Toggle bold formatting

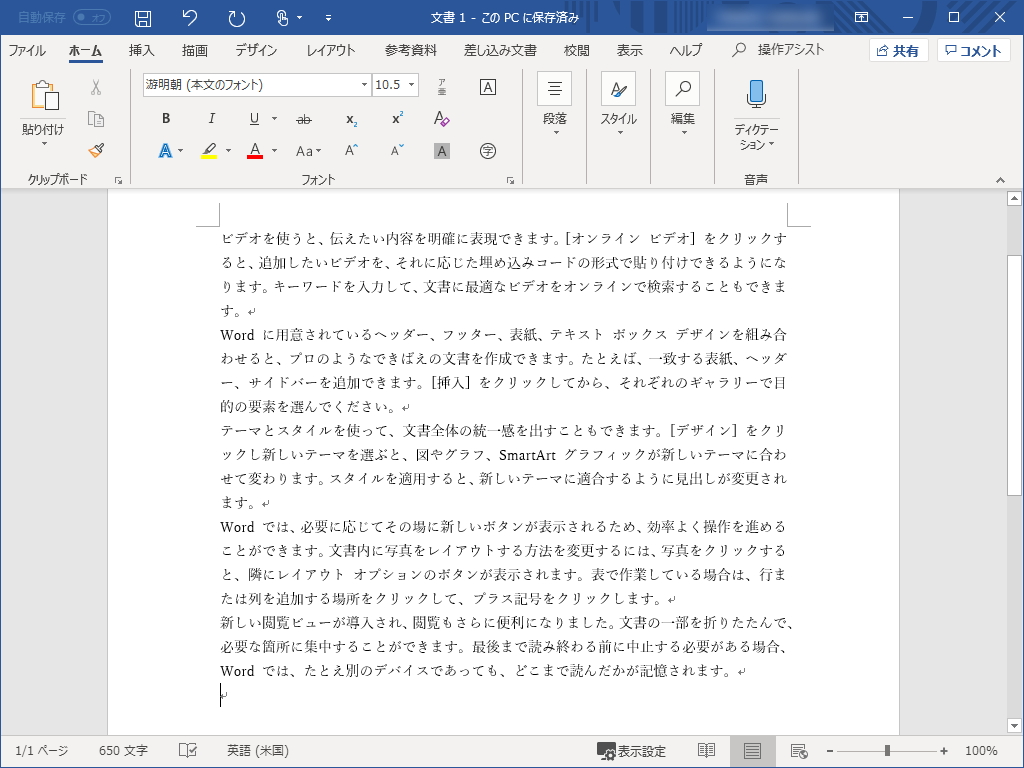[x=165, y=118]
